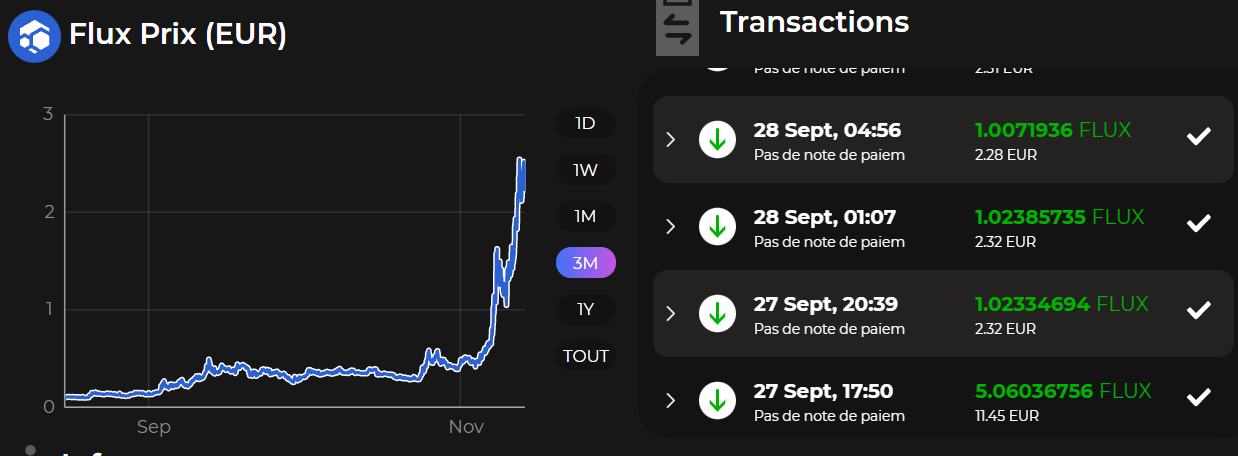This screenshot has height=456, width=1238.
Task: Click green receive arrow for 27 Sept, 20:39
Action: (x=716, y=313)
